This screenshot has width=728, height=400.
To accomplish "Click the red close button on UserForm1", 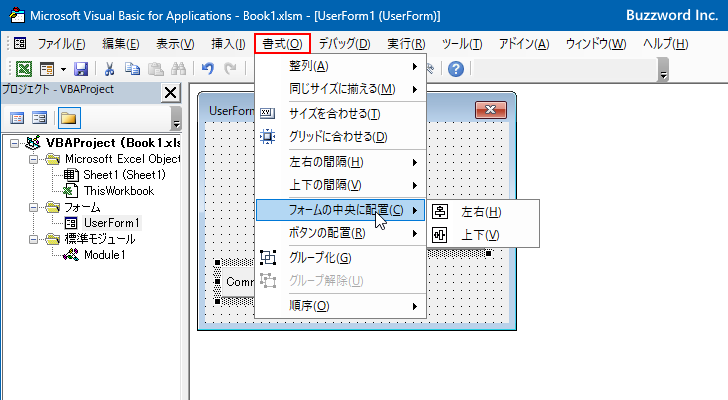I will tap(491, 110).
